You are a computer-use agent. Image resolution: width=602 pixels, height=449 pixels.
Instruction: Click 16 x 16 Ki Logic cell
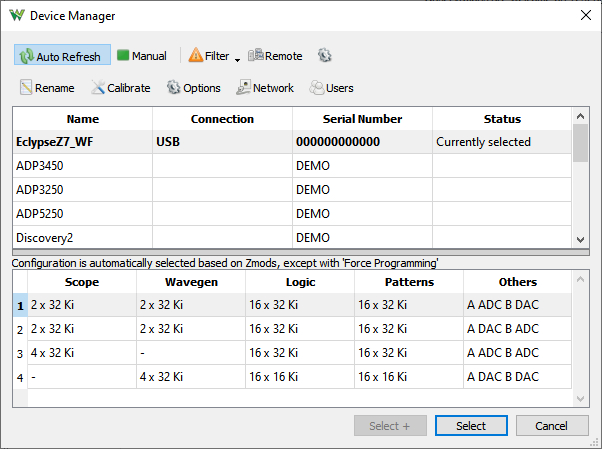300,377
